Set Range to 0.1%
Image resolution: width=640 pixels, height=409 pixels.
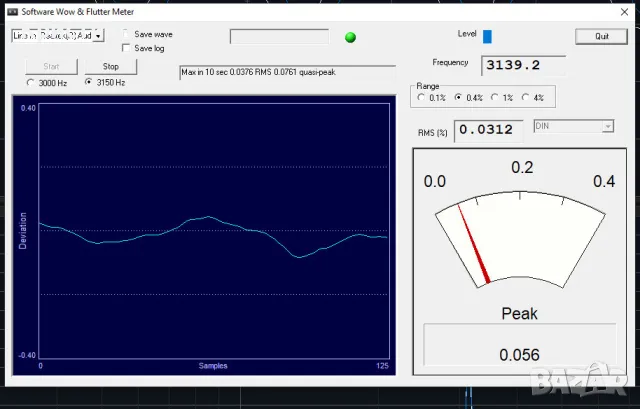click(x=422, y=99)
